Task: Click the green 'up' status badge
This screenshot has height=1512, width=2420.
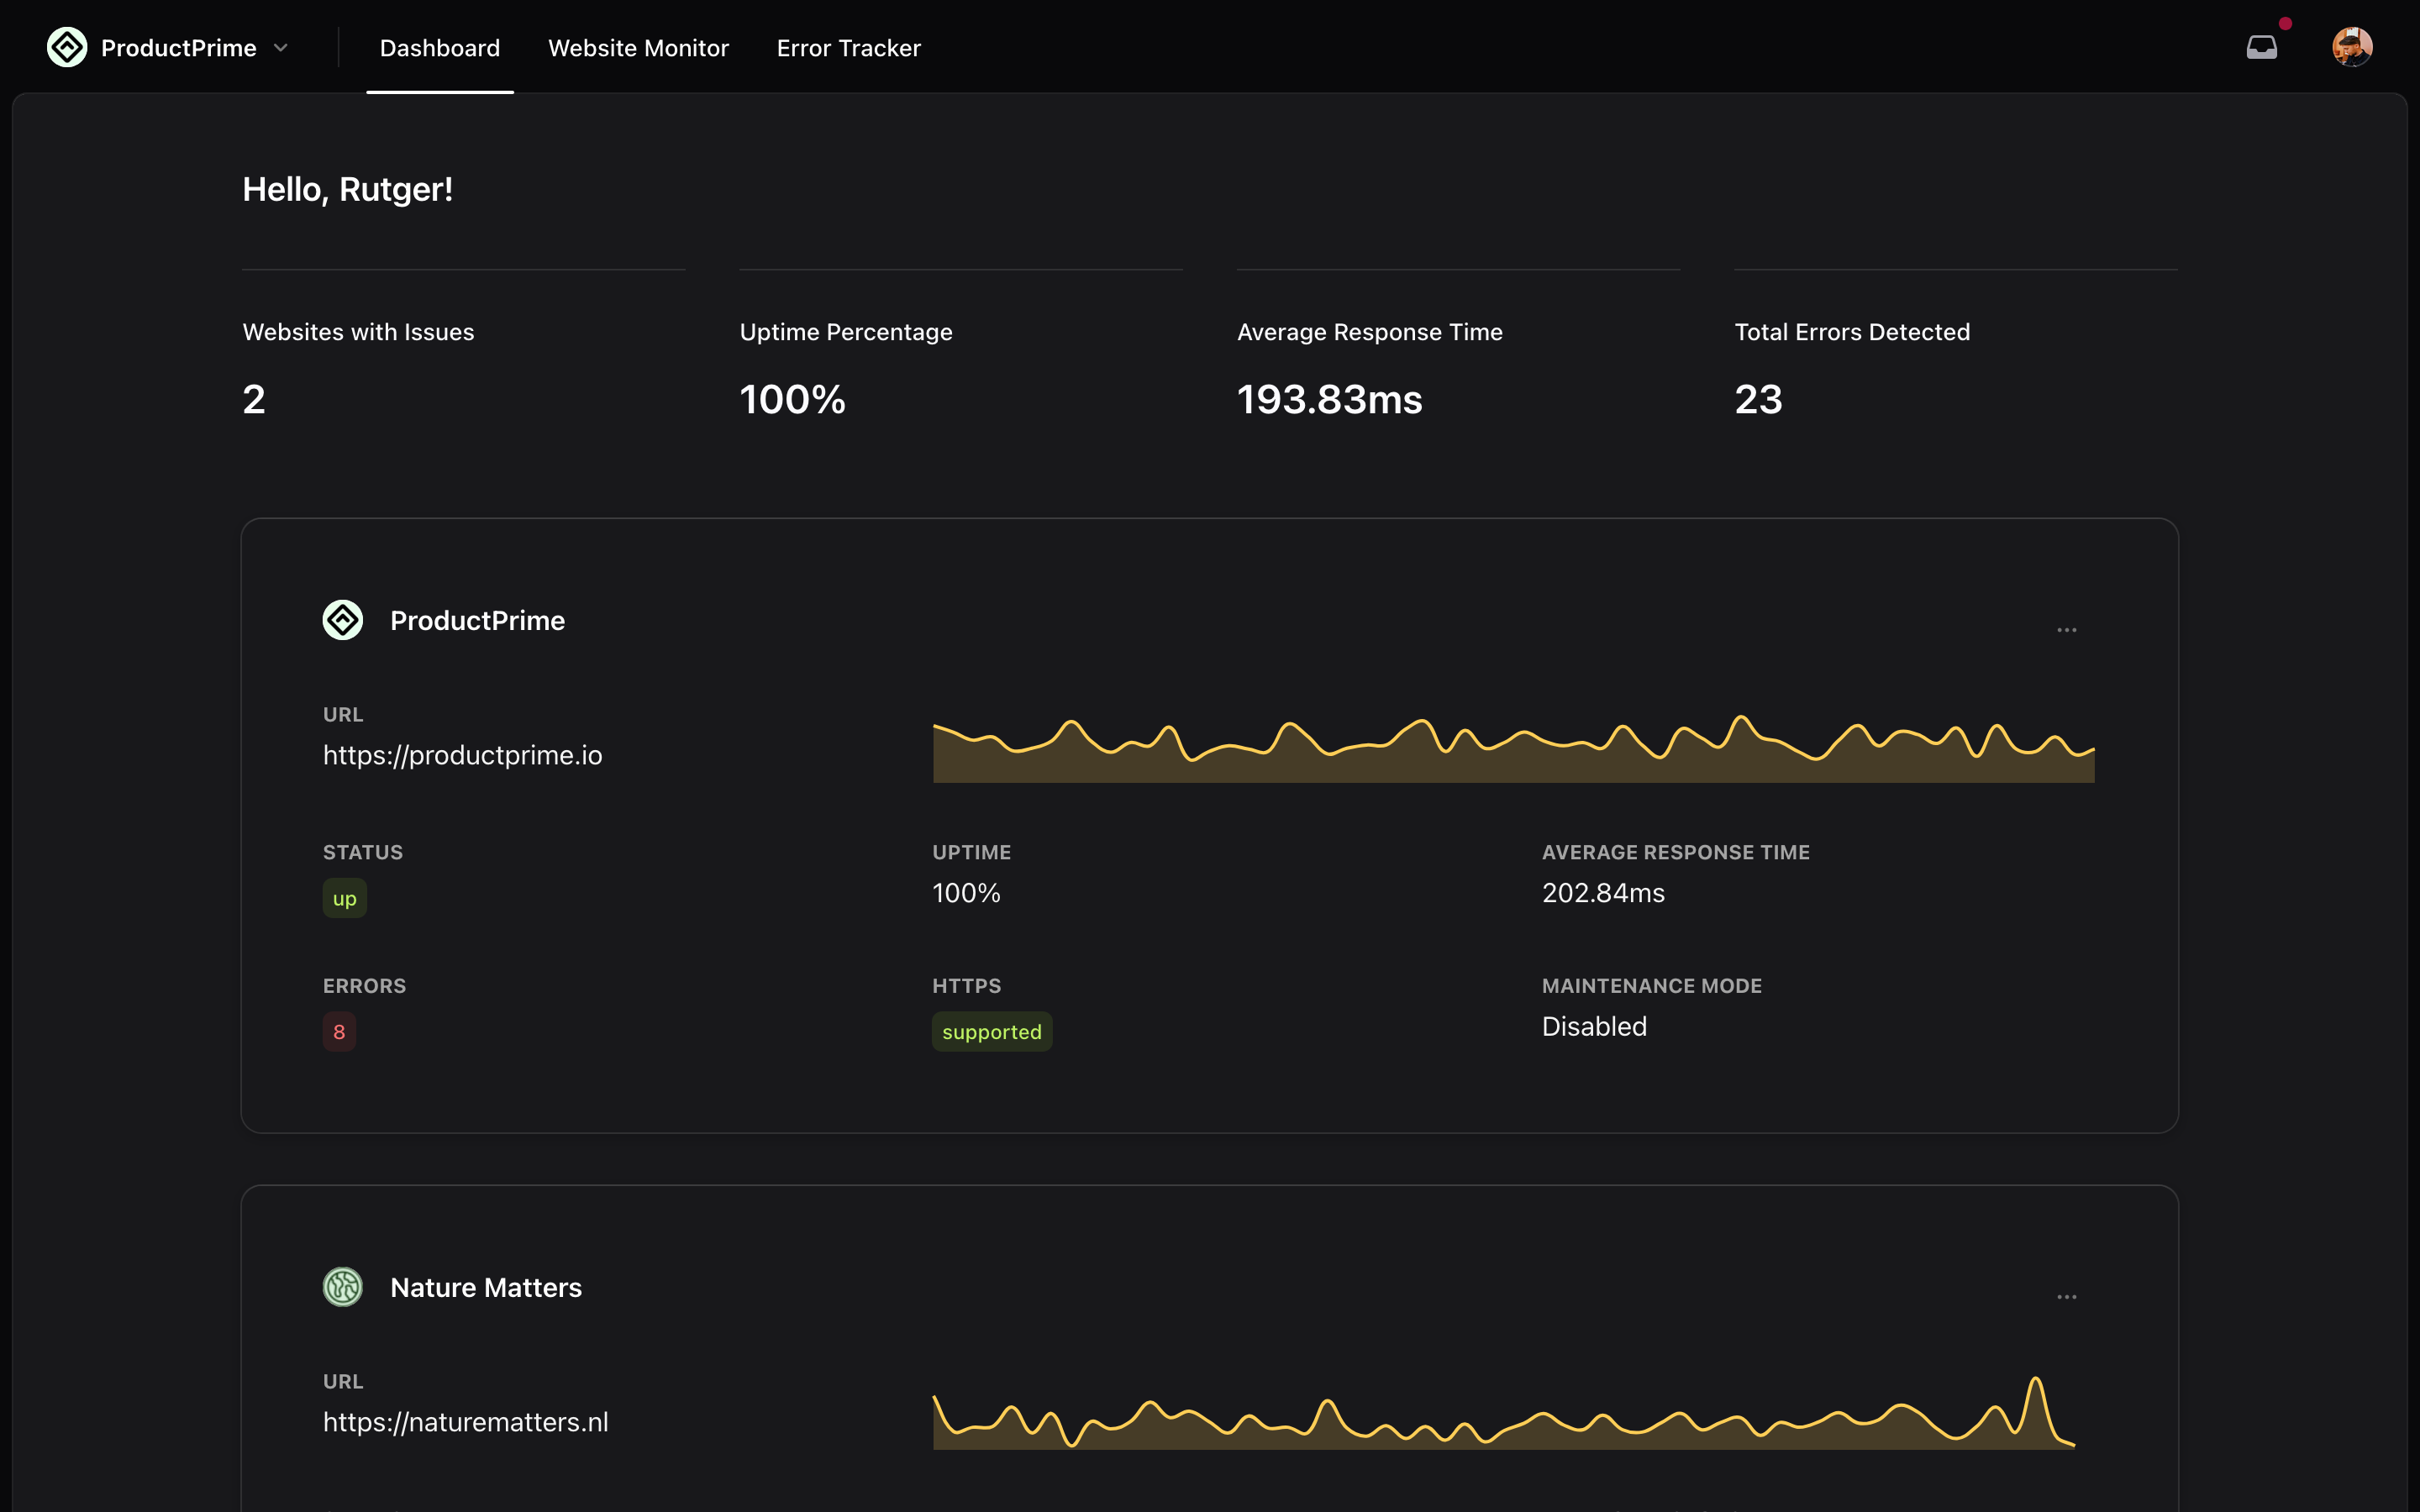Action: click(344, 898)
